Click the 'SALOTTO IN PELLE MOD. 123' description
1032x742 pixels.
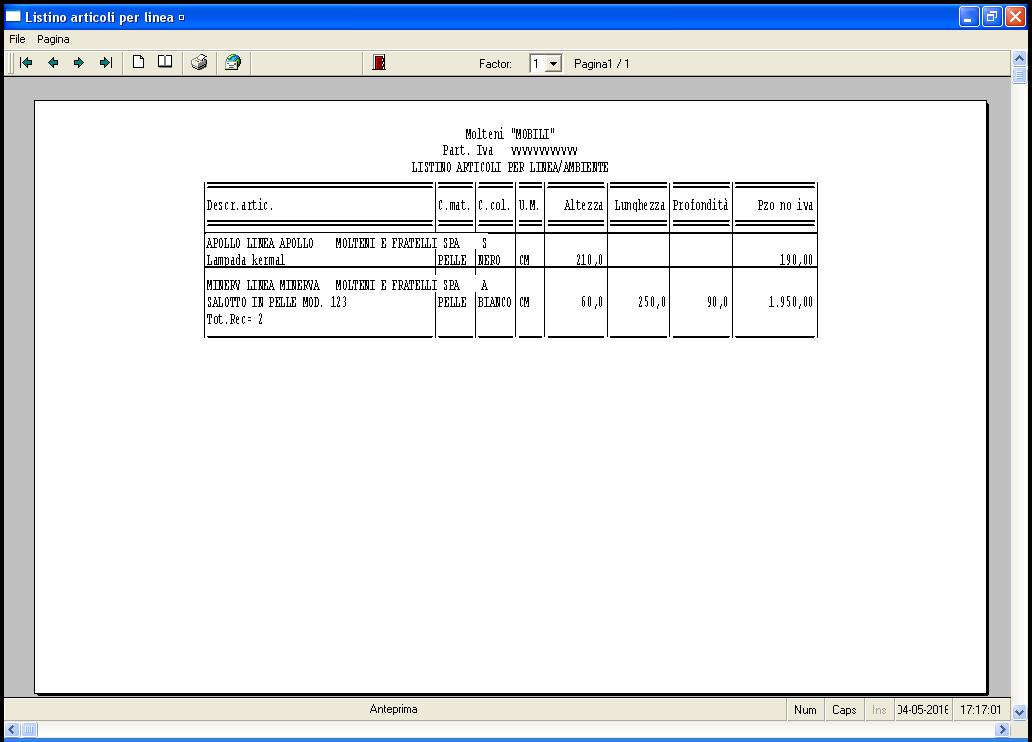pyautogui.click(x=277, y=302)
